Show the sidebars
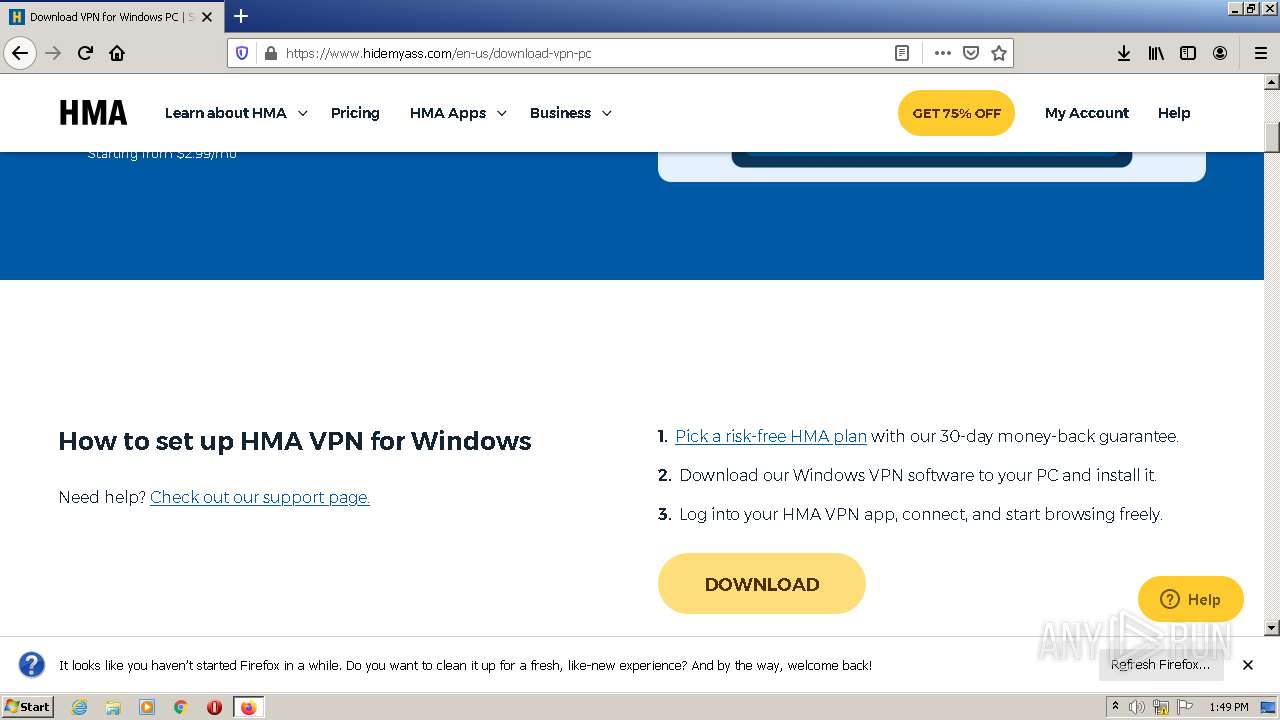The width and height of the screenshot is (1280, 720). pos(1188,53)
